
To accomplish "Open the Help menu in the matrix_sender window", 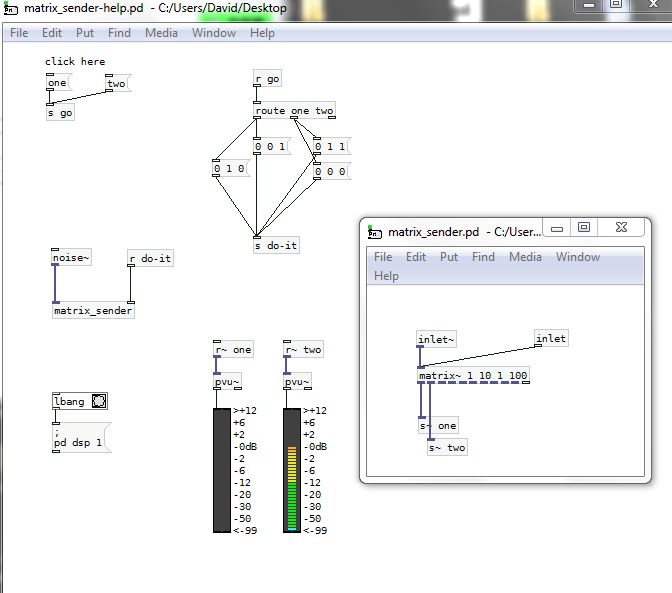I will 386,276.
